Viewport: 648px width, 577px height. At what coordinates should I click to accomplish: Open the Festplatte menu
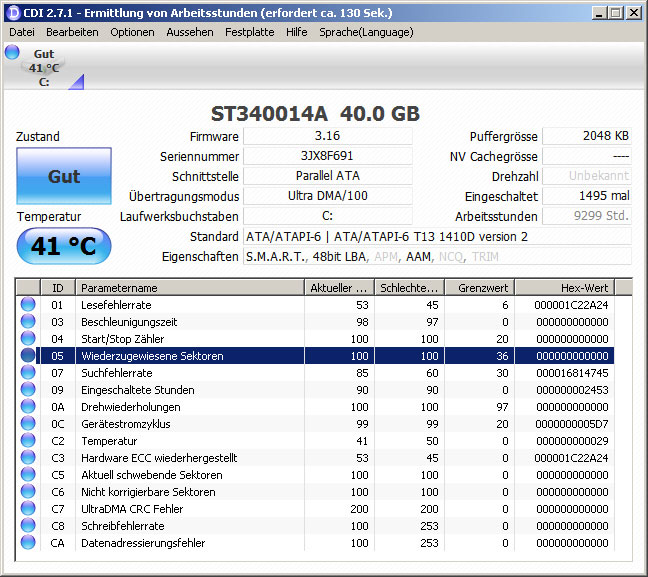click(249, 32)
